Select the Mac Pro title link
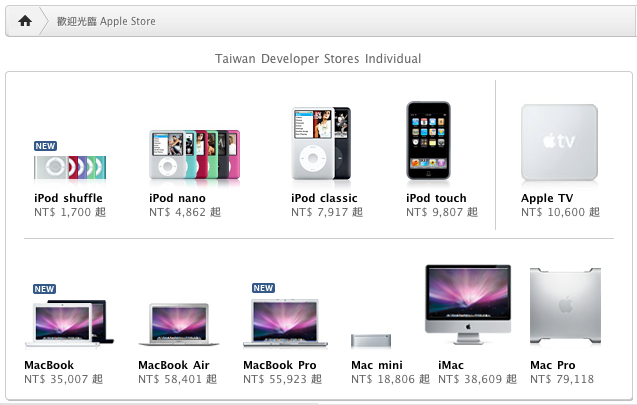This screenshot has height=405, width=637. pyautogui.click(x=552, y=365)
